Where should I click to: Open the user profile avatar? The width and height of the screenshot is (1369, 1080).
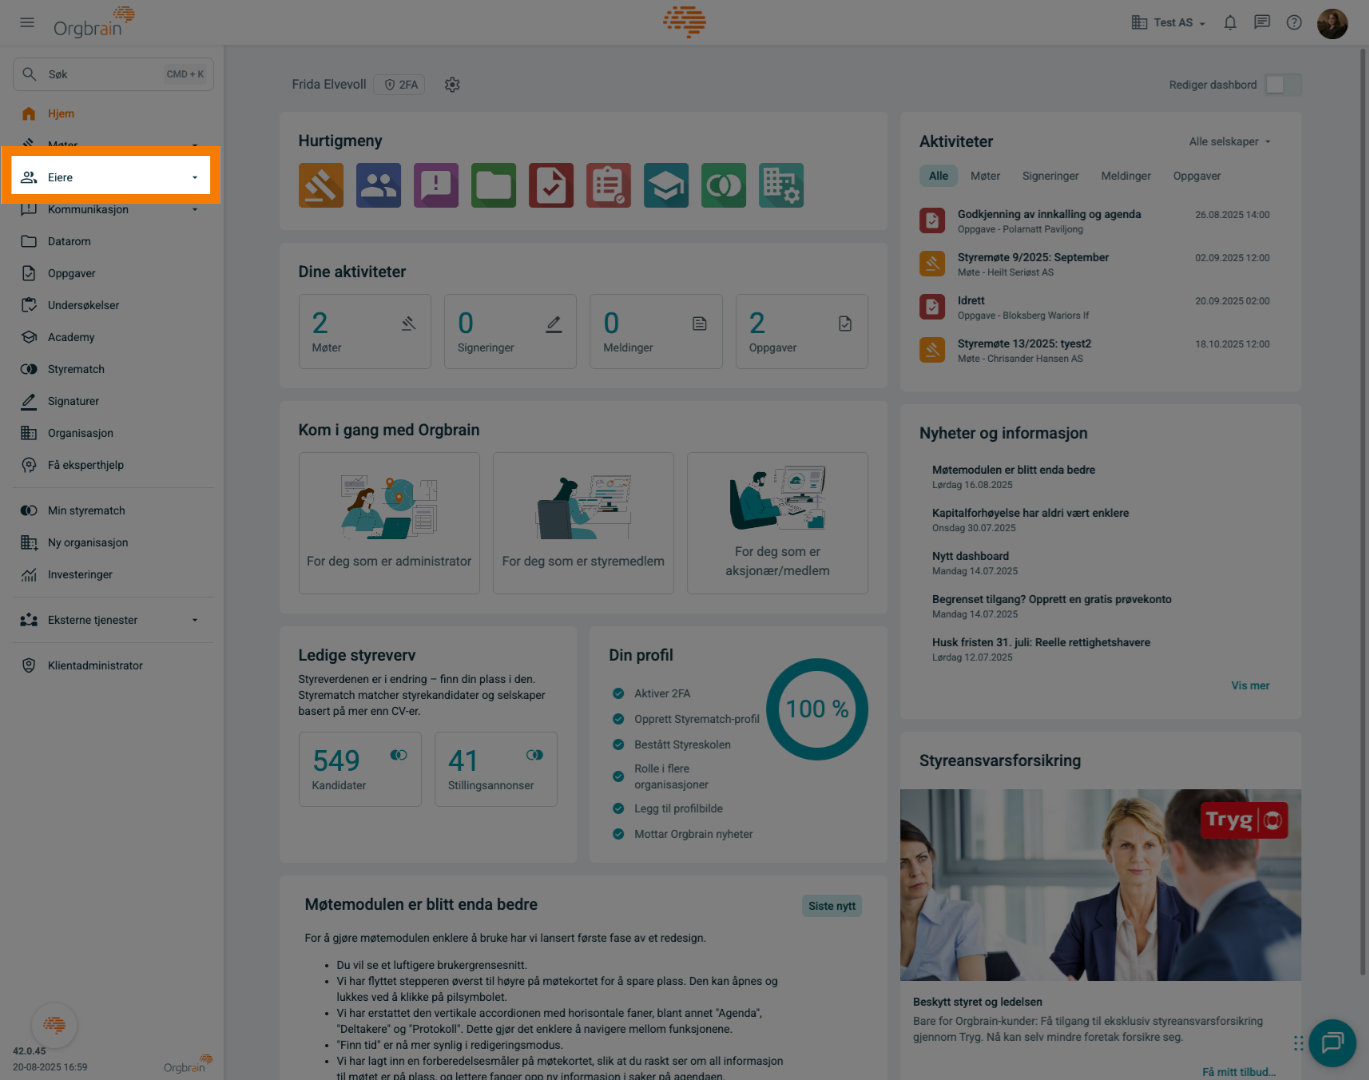(x=1332, y=22)
